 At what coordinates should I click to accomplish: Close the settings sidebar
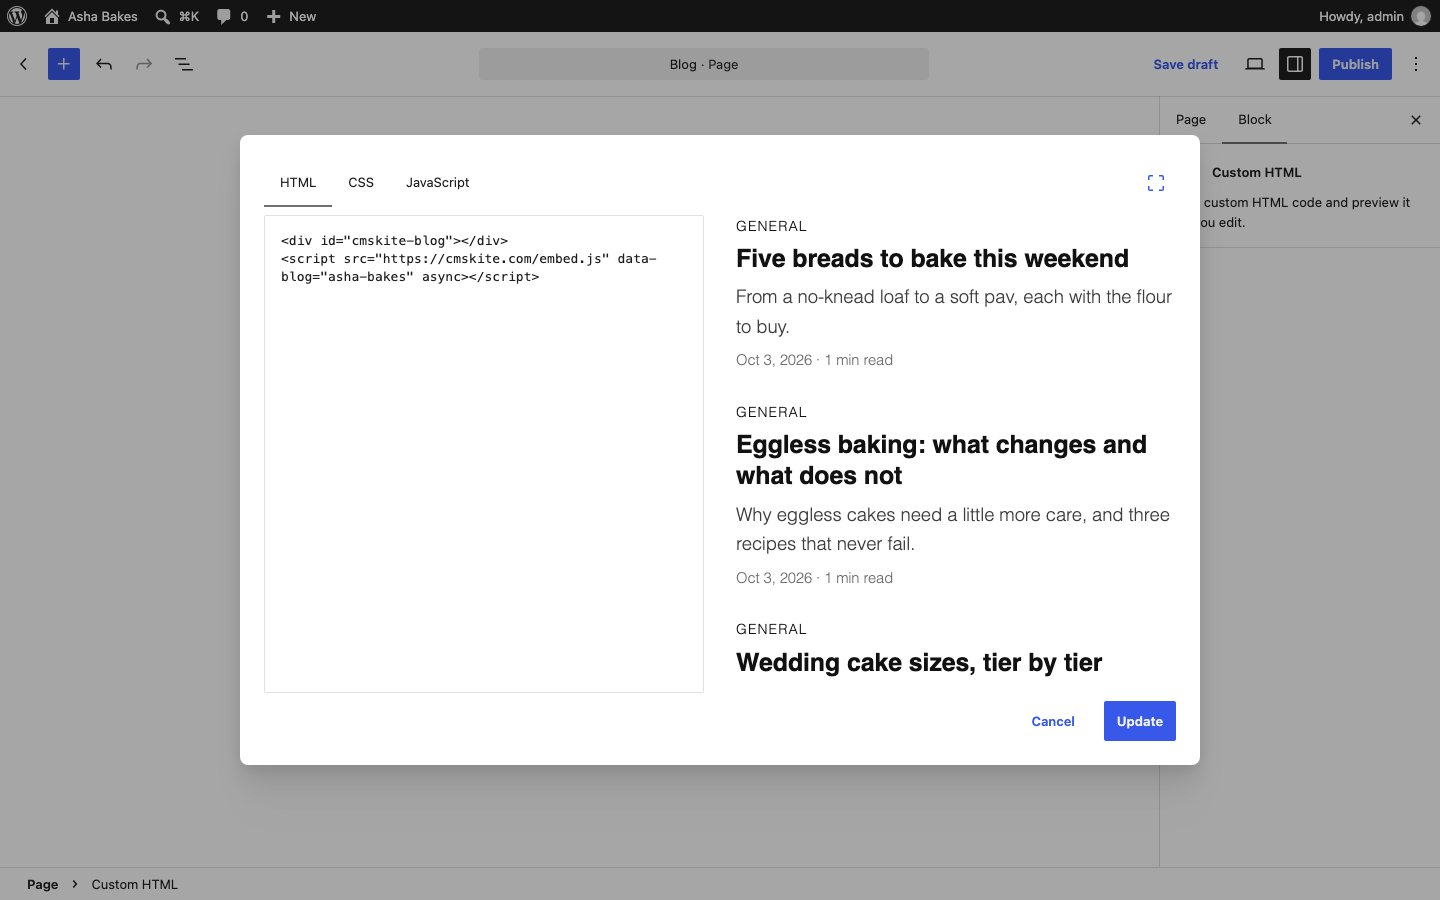(1416, 120)
